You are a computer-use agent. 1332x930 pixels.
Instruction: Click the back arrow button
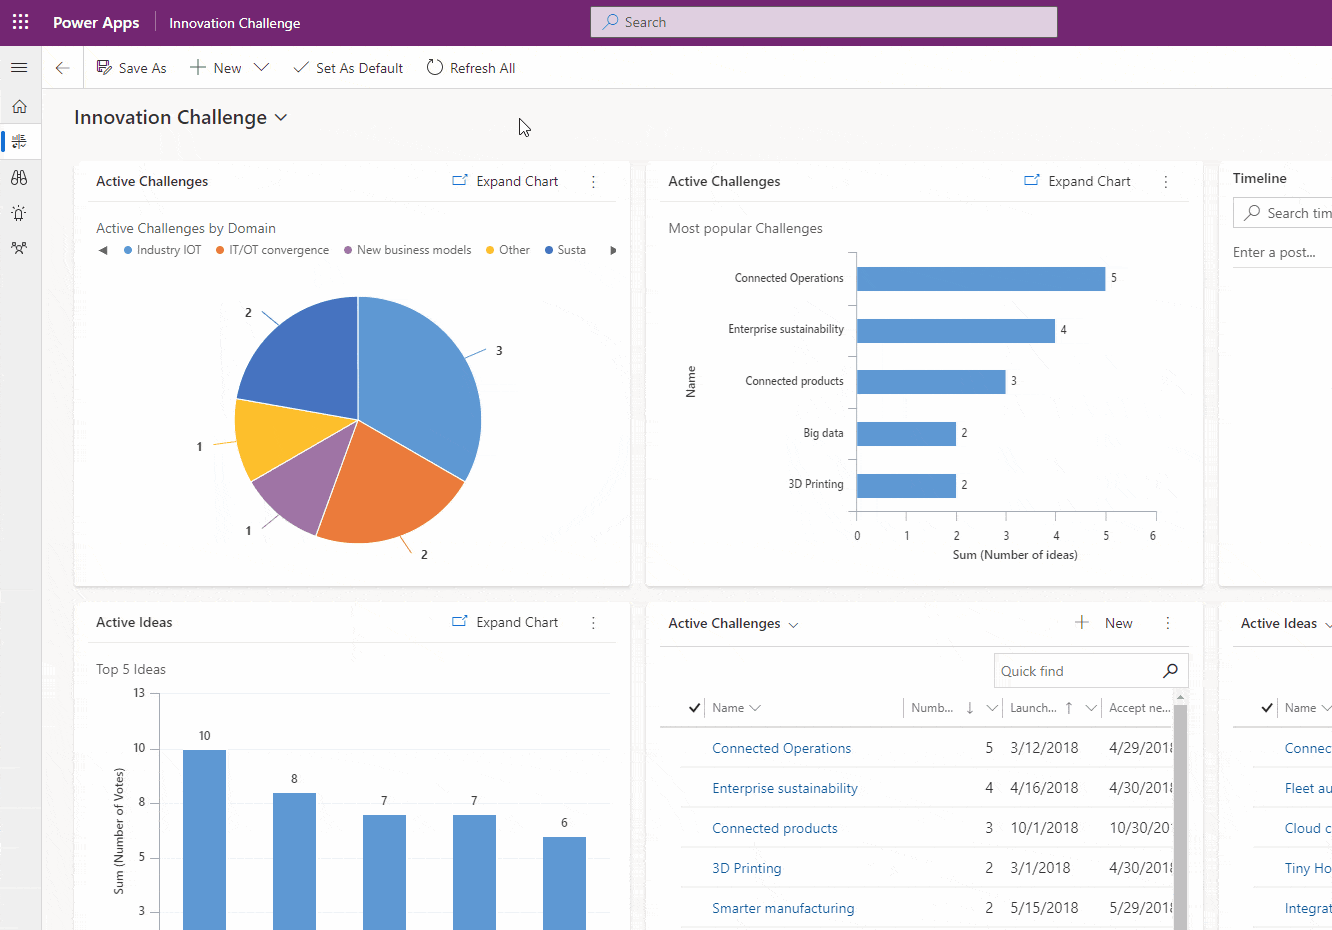pyautogui.click(x=62, y=68)
